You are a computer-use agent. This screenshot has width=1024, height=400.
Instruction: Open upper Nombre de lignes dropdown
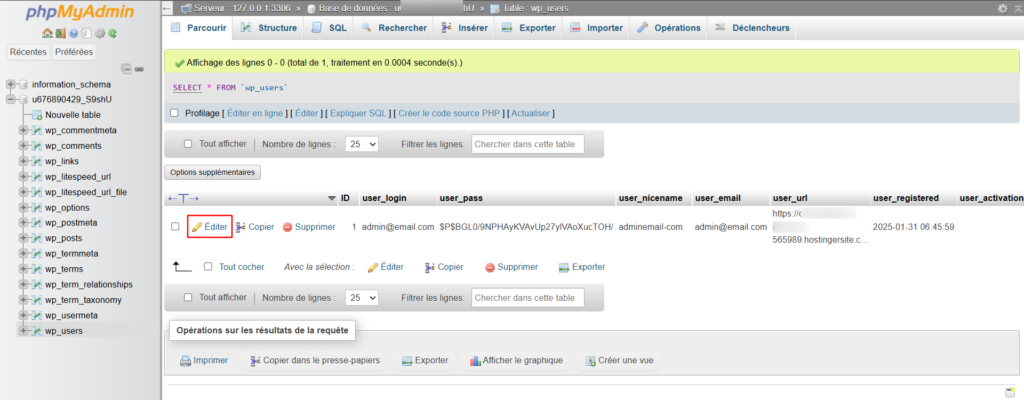pyautogui.click(x=362, y=144)
